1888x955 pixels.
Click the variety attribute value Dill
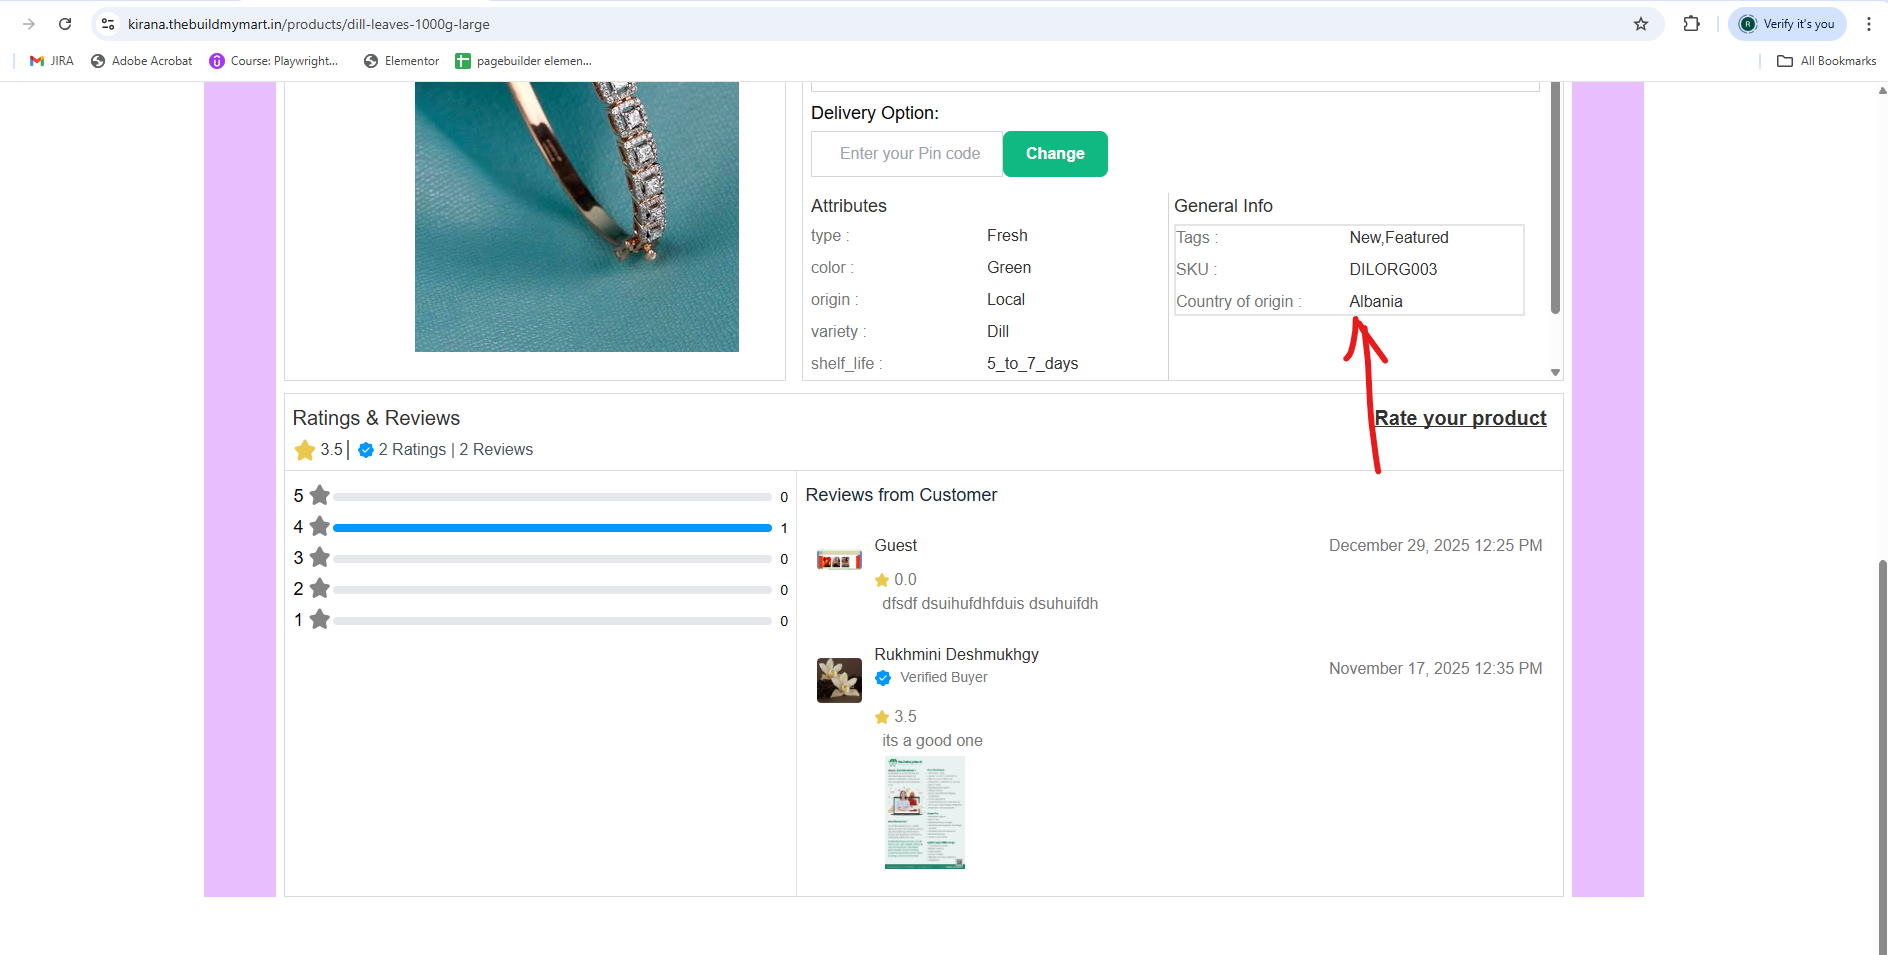(998, 332)
